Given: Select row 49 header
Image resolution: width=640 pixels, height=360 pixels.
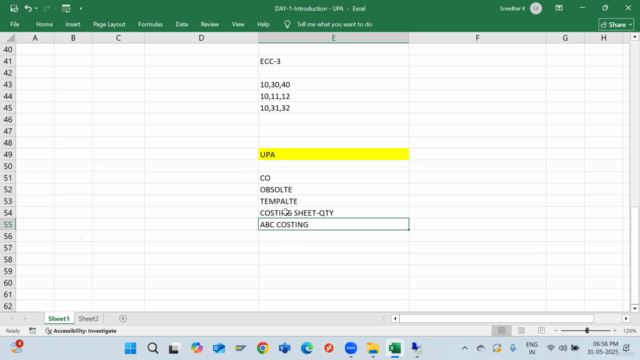Looking at the screenshot, I should (8, 154).
